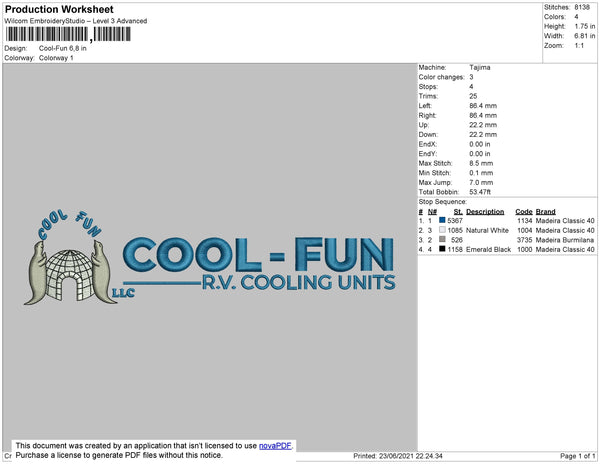This screenshot has width=600, height=464.
Task: Click the novaPDF link in the notice
Action: [275, 446]
